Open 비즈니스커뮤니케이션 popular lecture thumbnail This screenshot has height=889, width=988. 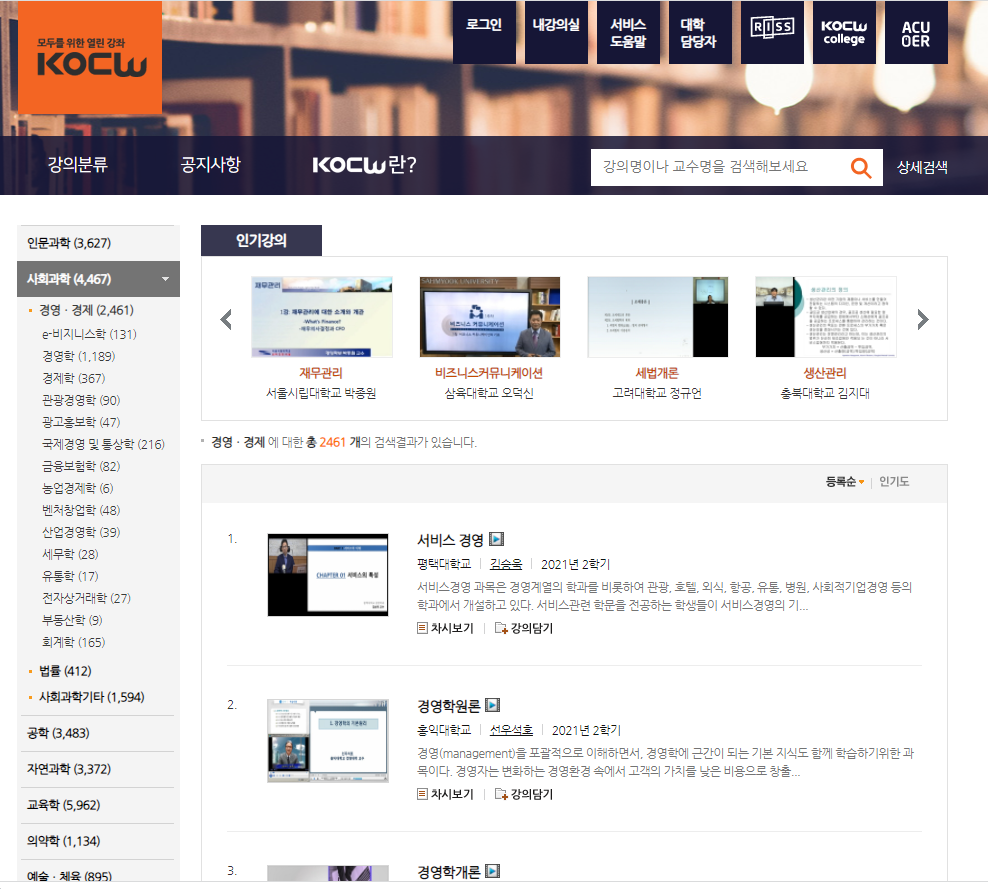(490, 317)
